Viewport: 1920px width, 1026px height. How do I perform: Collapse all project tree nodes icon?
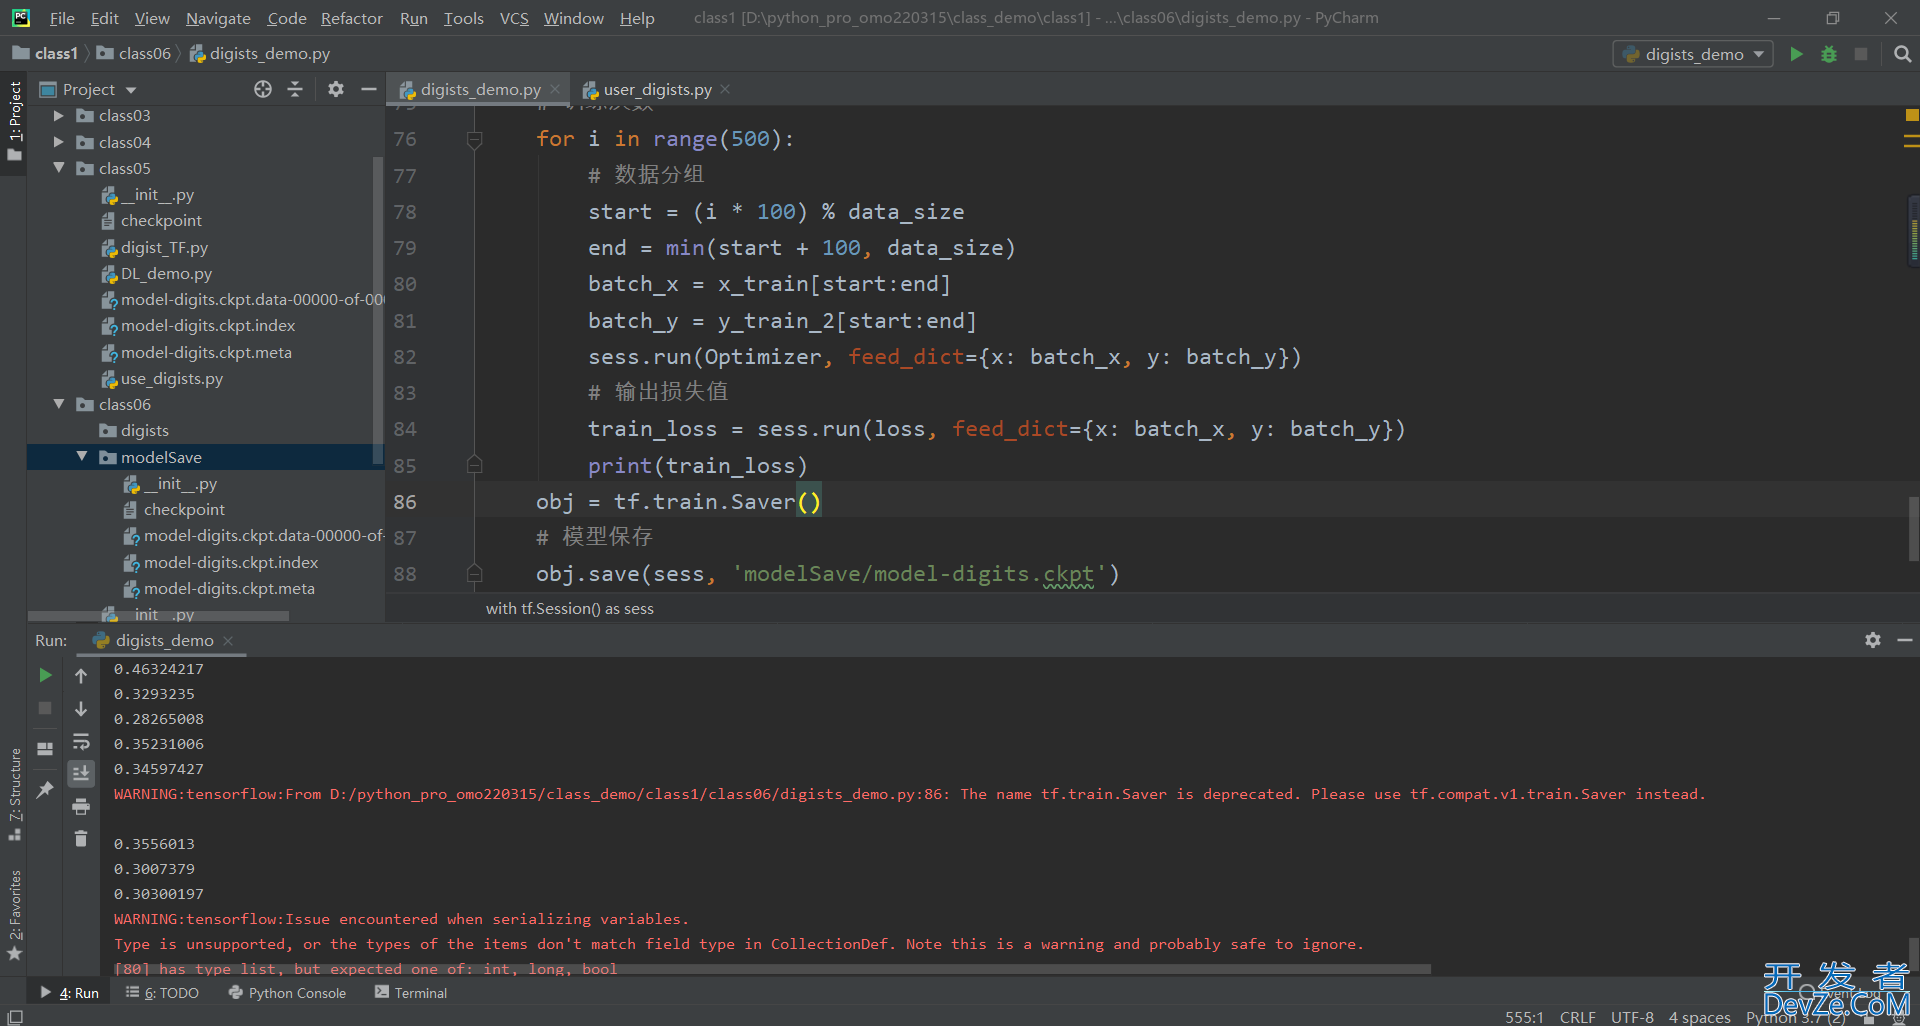(x=295, y=89)
